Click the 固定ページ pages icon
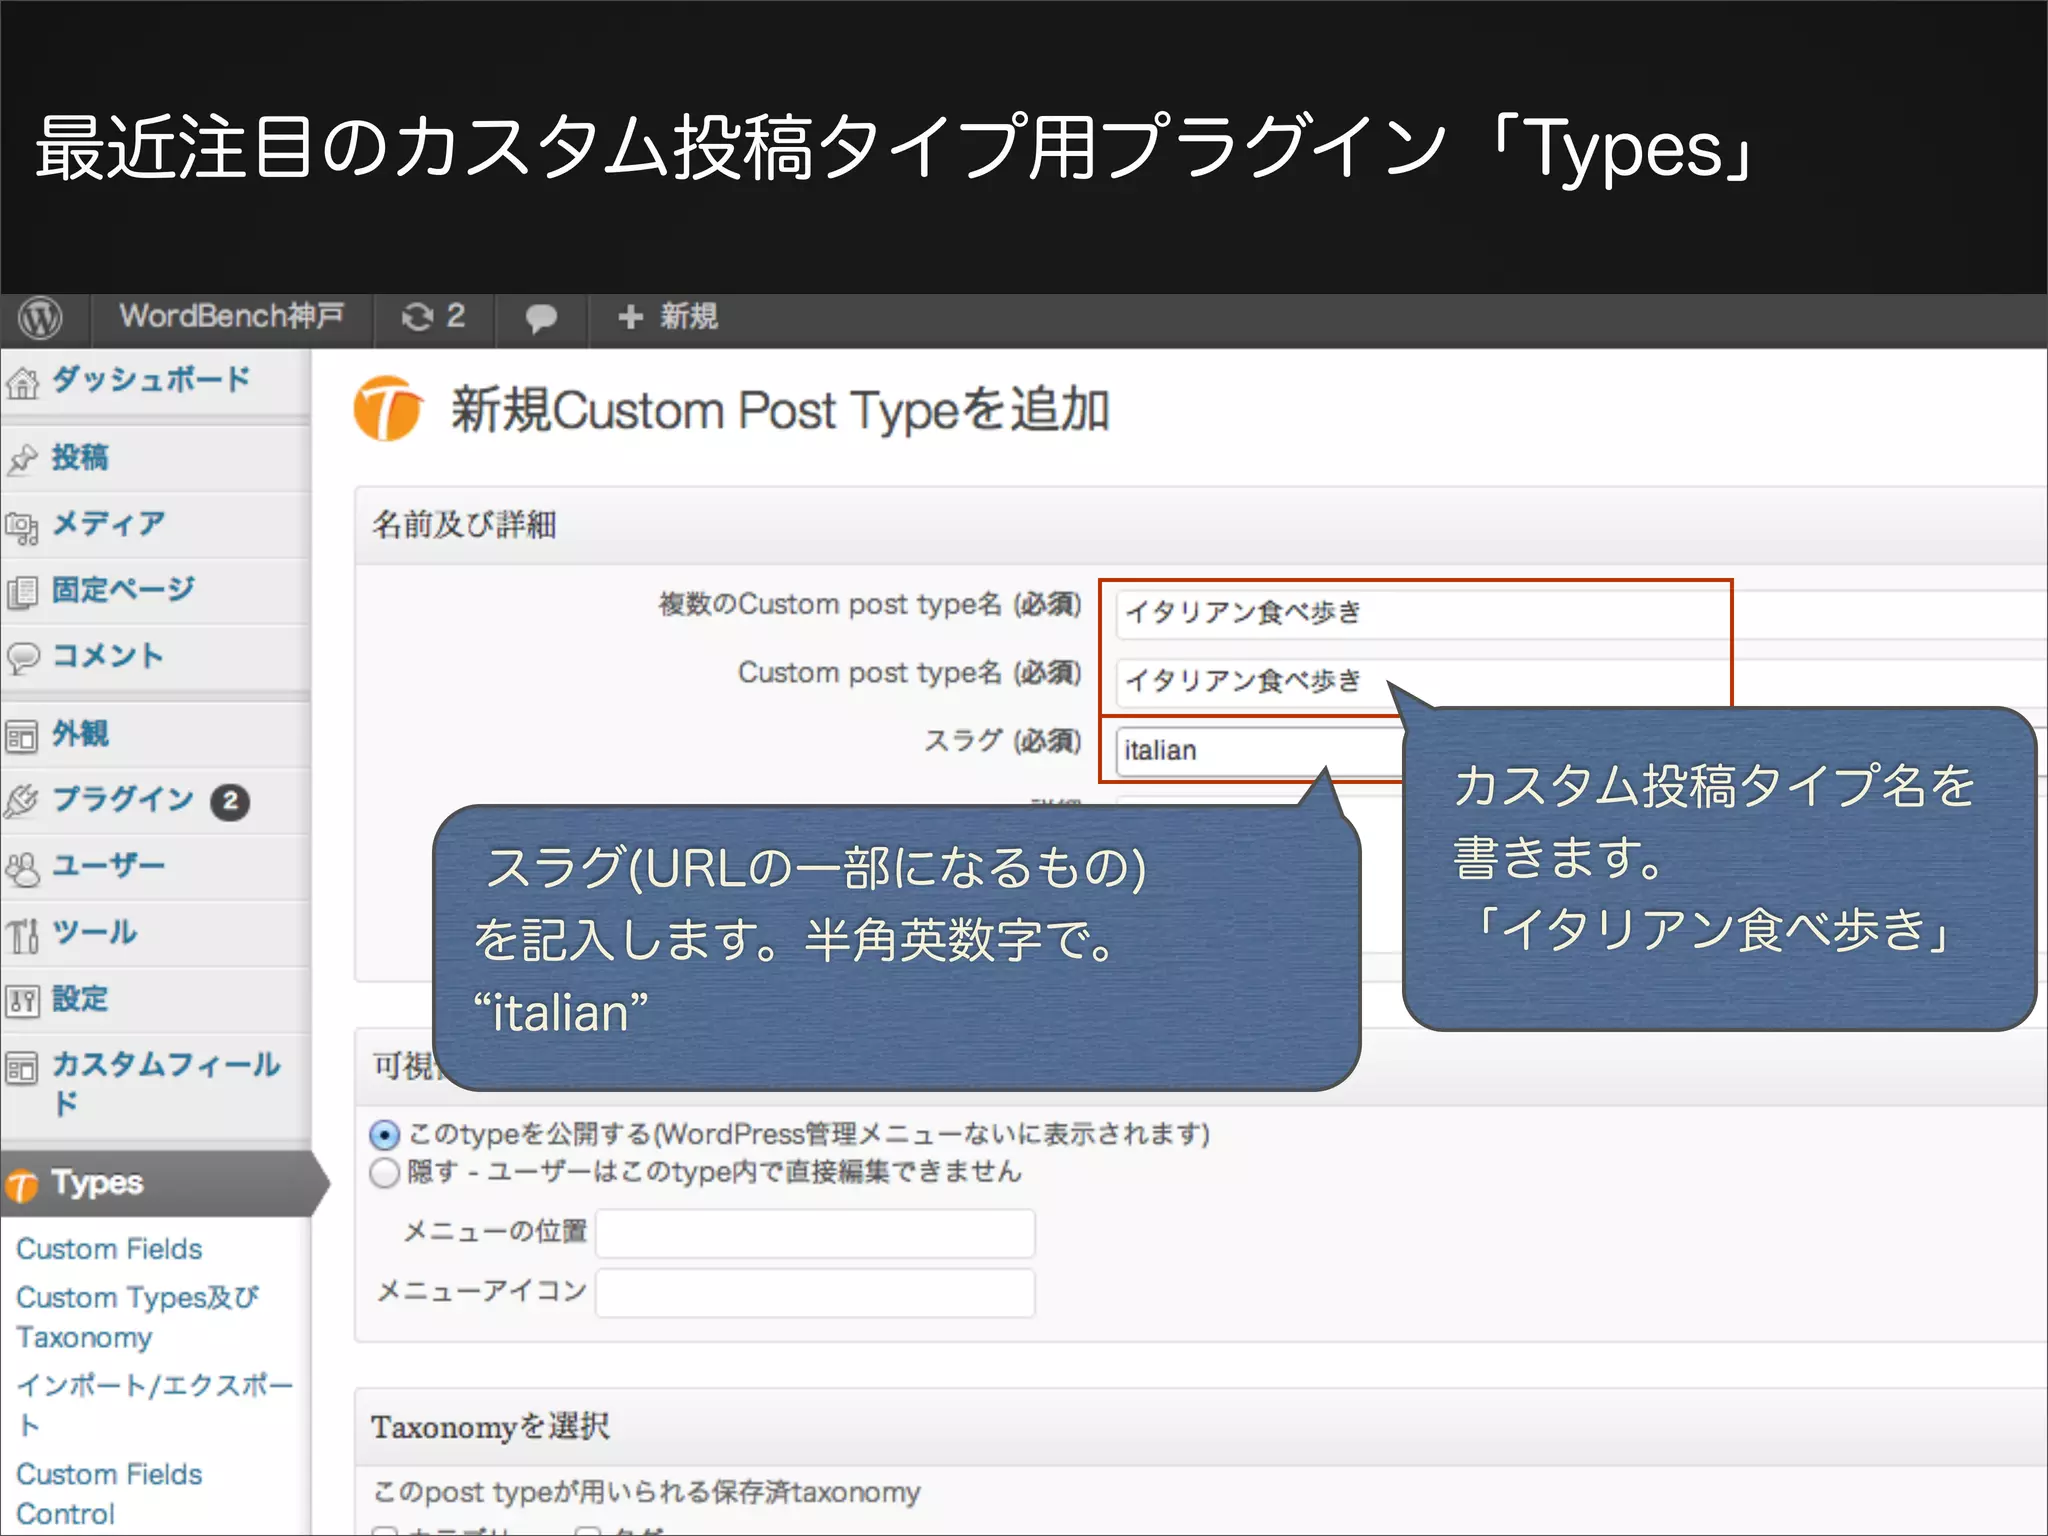Screen dimensions: 2048x1536 pos(22,592)
